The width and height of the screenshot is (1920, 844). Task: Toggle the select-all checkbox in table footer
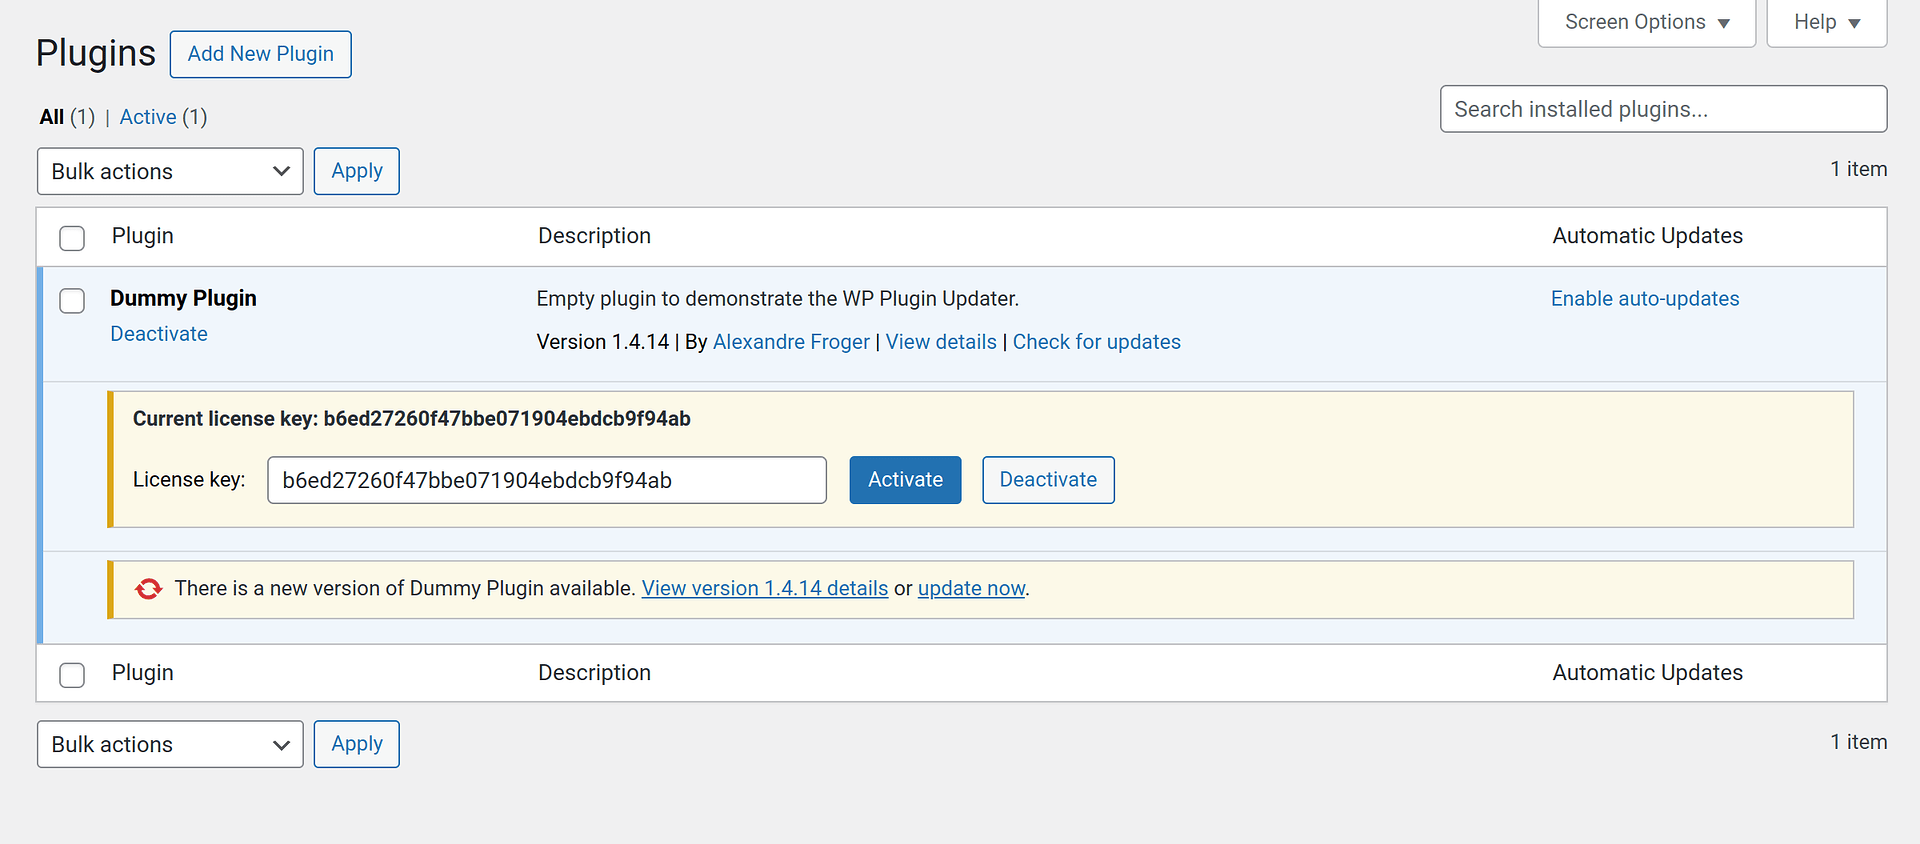tap(72, 675)
